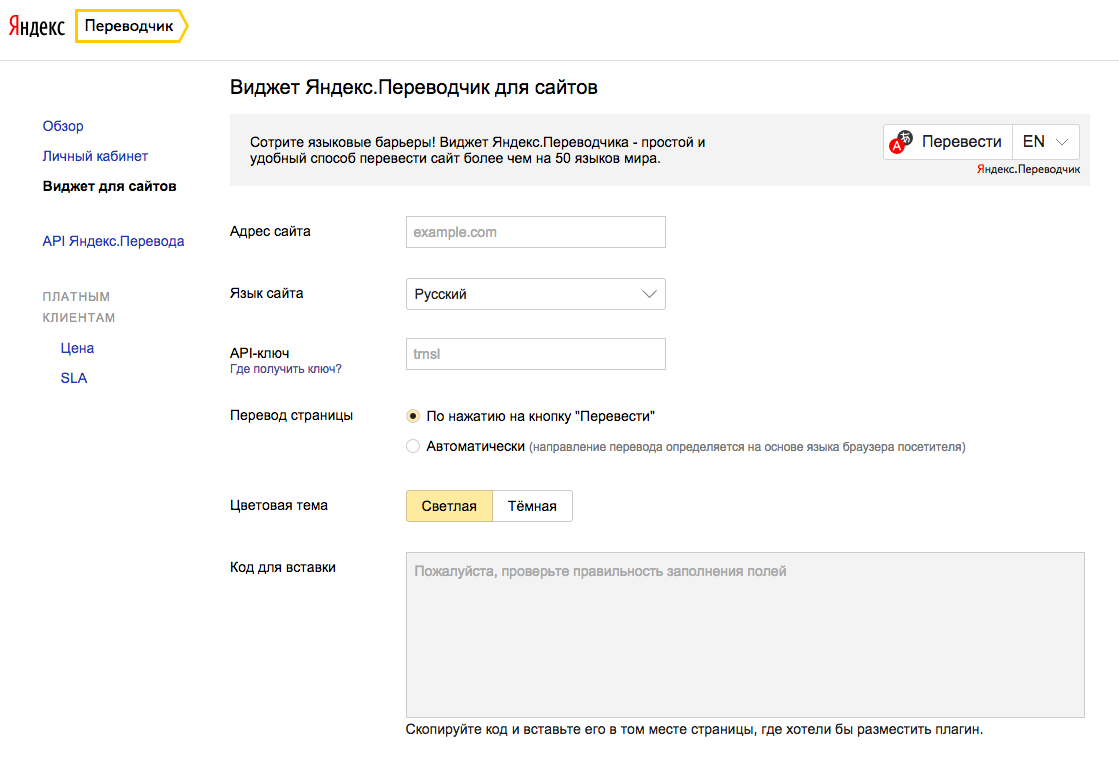Viewport: 1119px width, 759px height.
Task: Open API Яндекс.Перевода link
Action: pos(113,241)
